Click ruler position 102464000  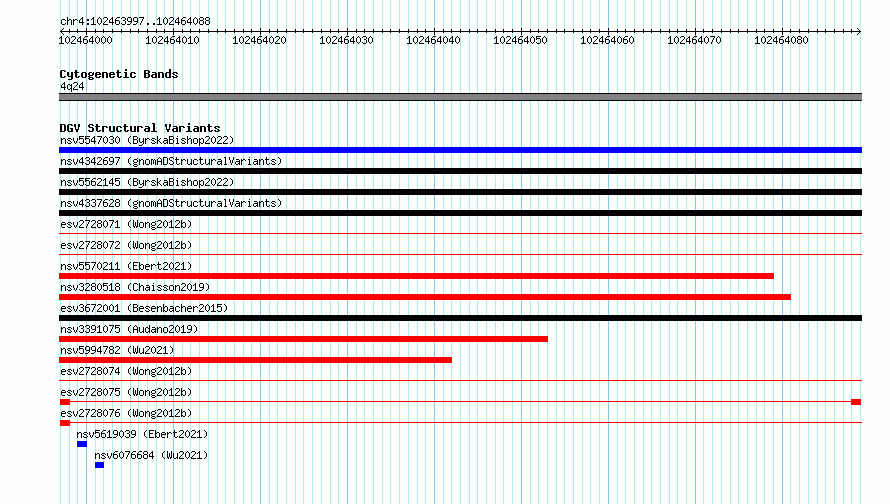point(86,40)
